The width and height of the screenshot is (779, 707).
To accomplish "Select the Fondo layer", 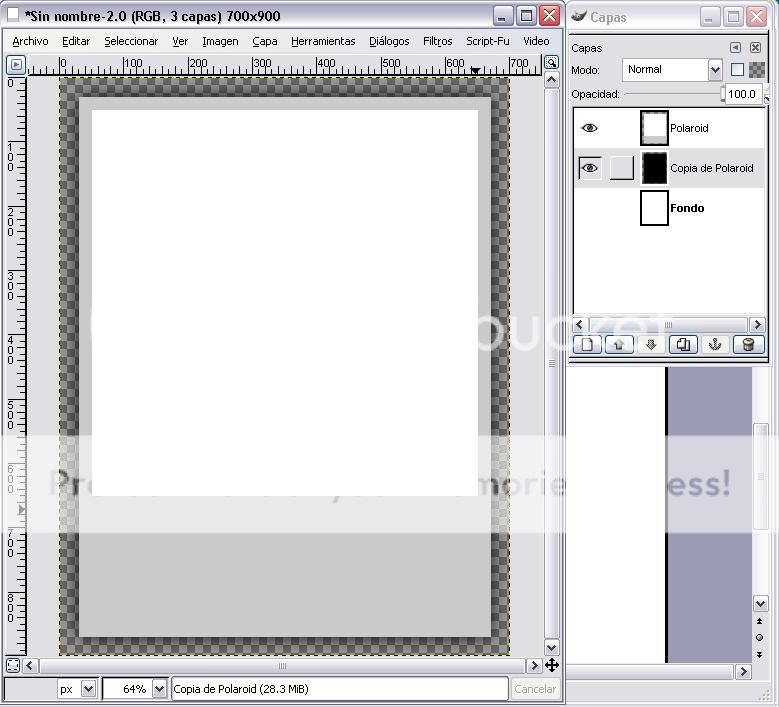I will pos(686,208).
